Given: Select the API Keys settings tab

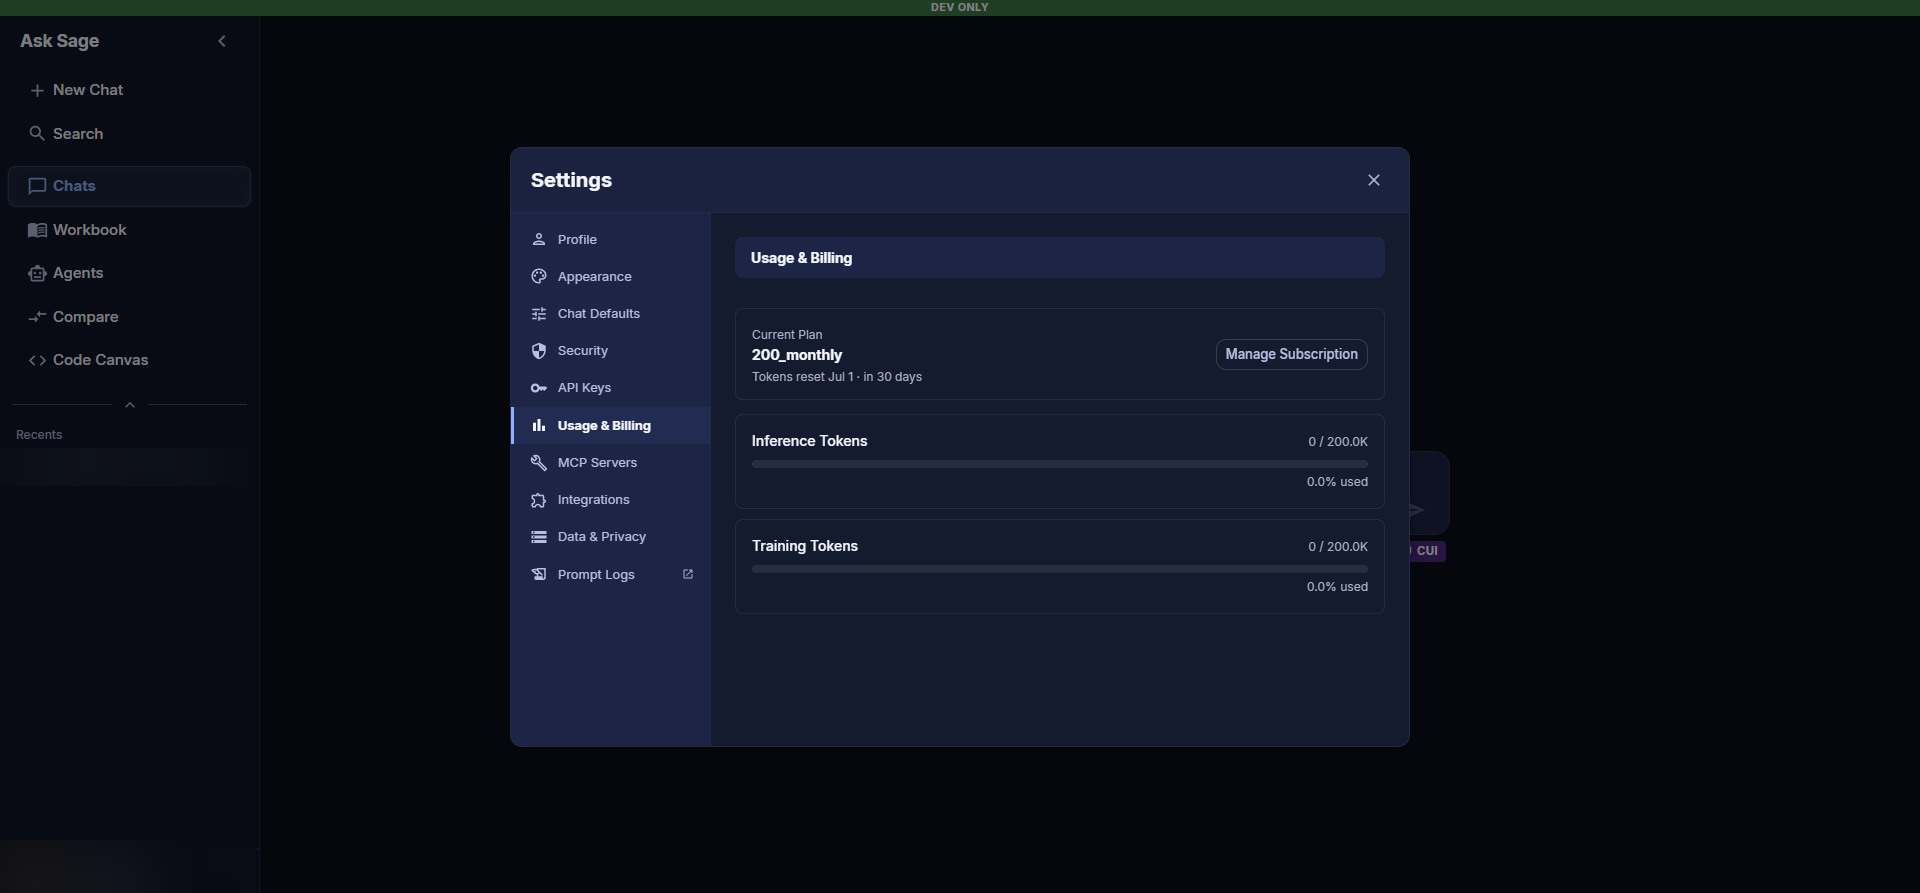Looking at the screenshot, I should pyautogui.click(x=611, y=388).
